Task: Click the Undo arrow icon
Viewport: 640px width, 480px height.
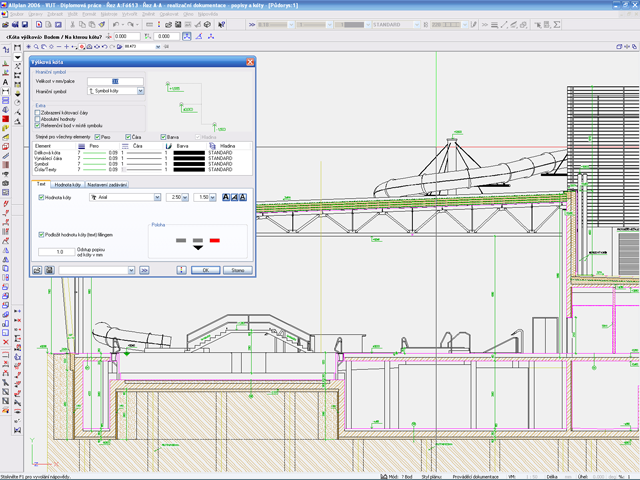Action: pos(116,24)
